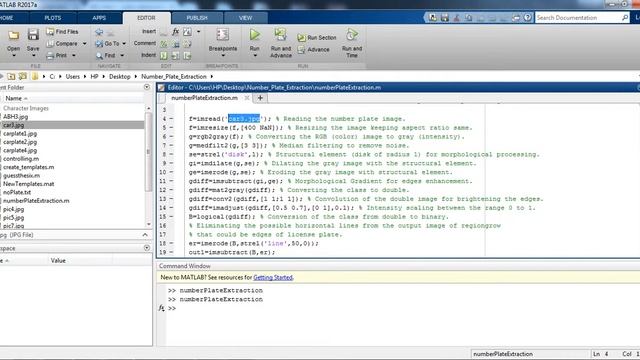The width and height of the screenshot is (640, 360).
Task: Click Users in the address path
Action: [73, 76]
